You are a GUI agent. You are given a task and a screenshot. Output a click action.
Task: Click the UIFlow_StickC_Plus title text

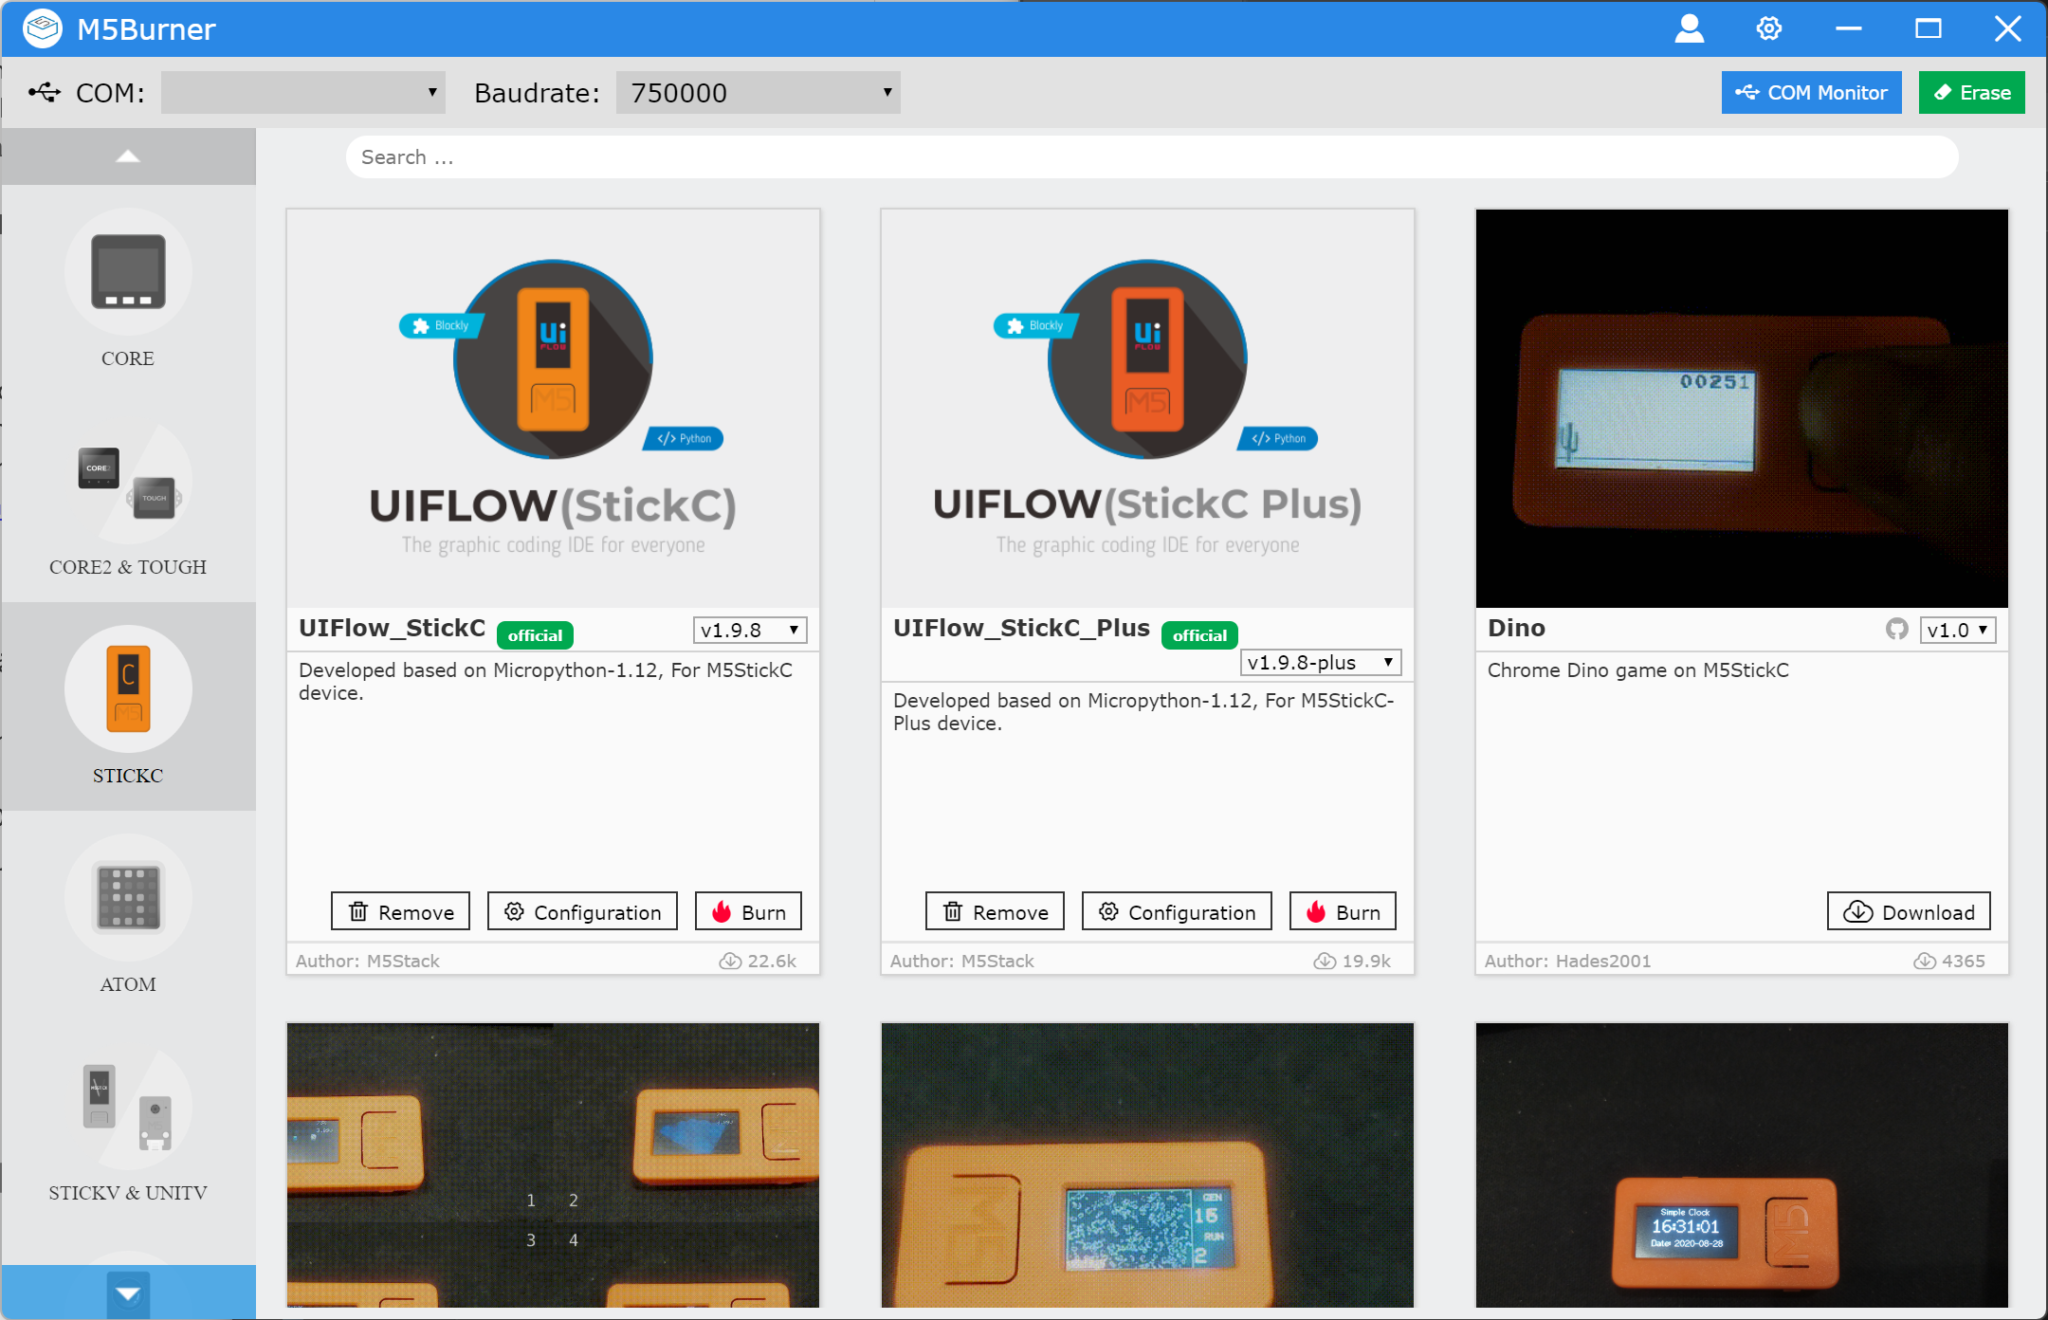pyautogui.click(x=1021, y=628)
